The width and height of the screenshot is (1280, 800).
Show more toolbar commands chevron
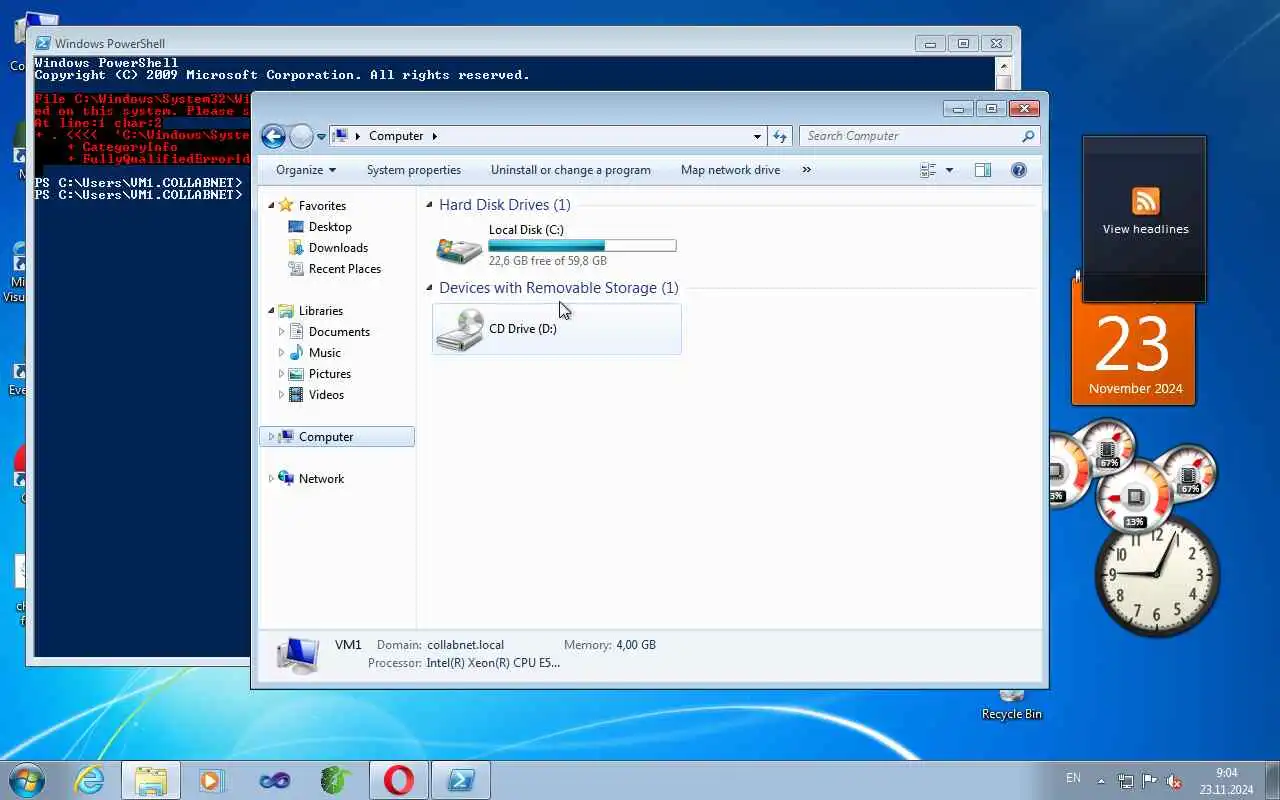806,170
